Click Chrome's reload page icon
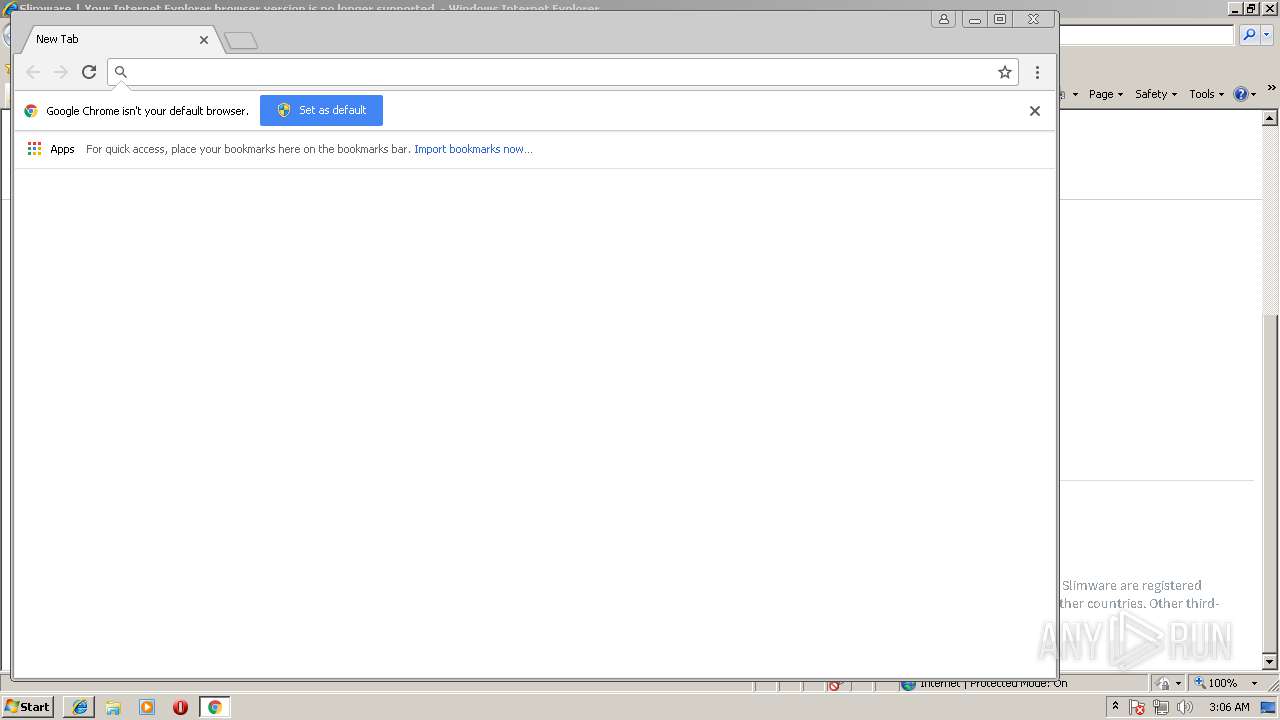This screenshot has height=720, width=1280. 89,72
